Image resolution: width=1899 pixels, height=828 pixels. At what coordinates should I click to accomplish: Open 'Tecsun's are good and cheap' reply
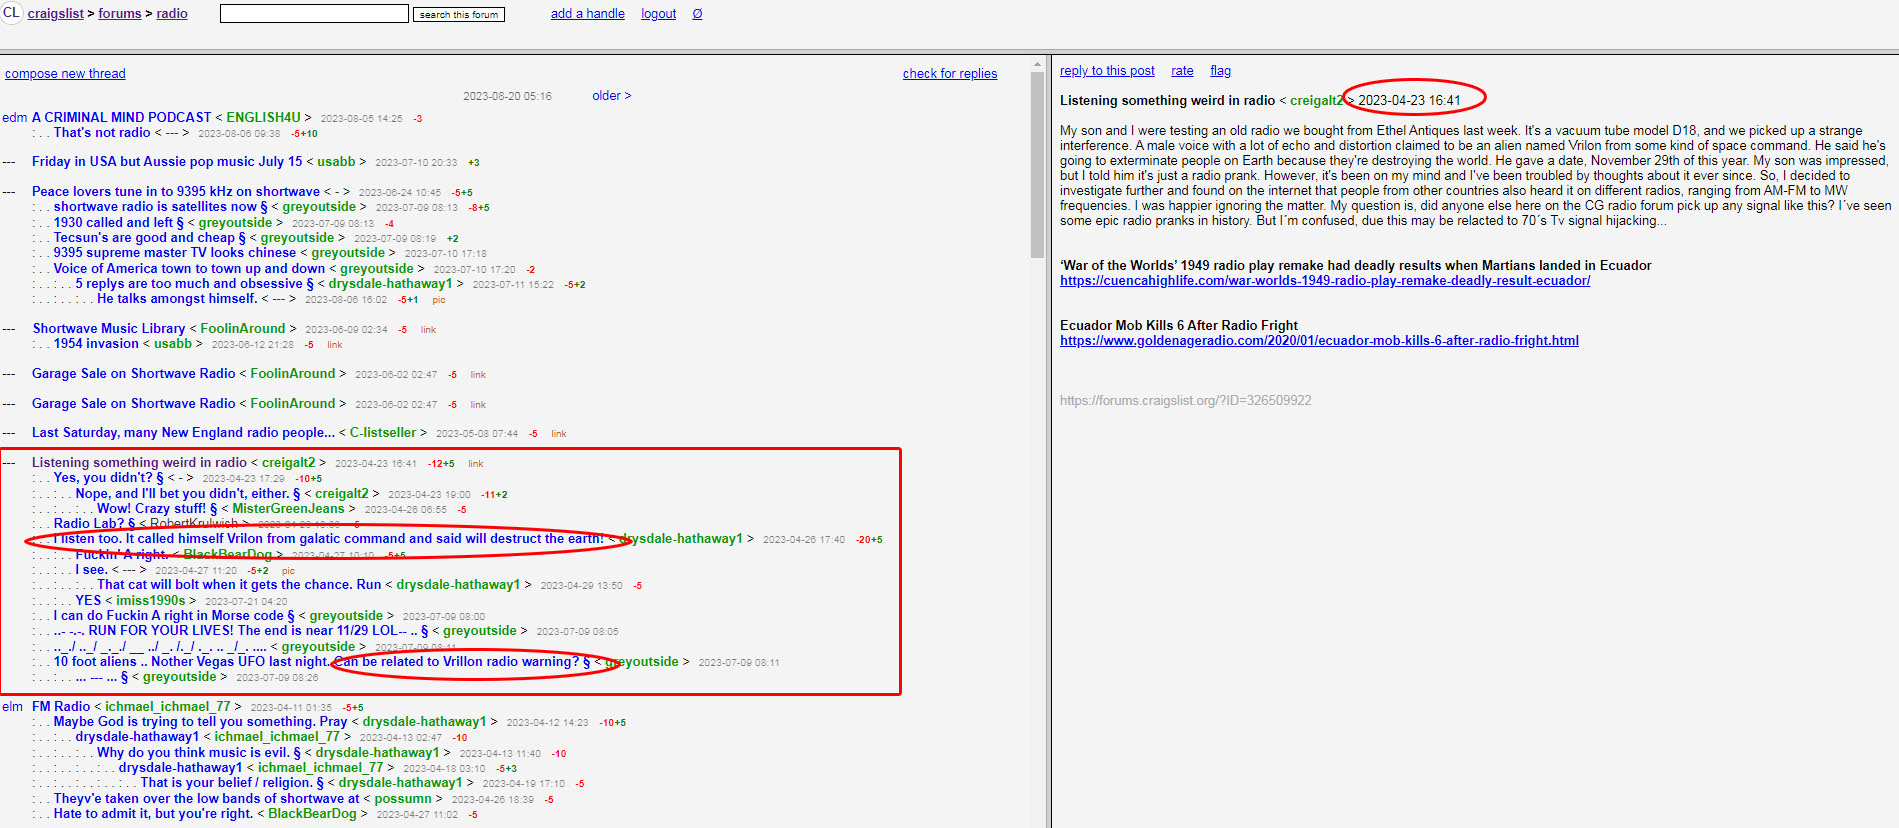149,238
